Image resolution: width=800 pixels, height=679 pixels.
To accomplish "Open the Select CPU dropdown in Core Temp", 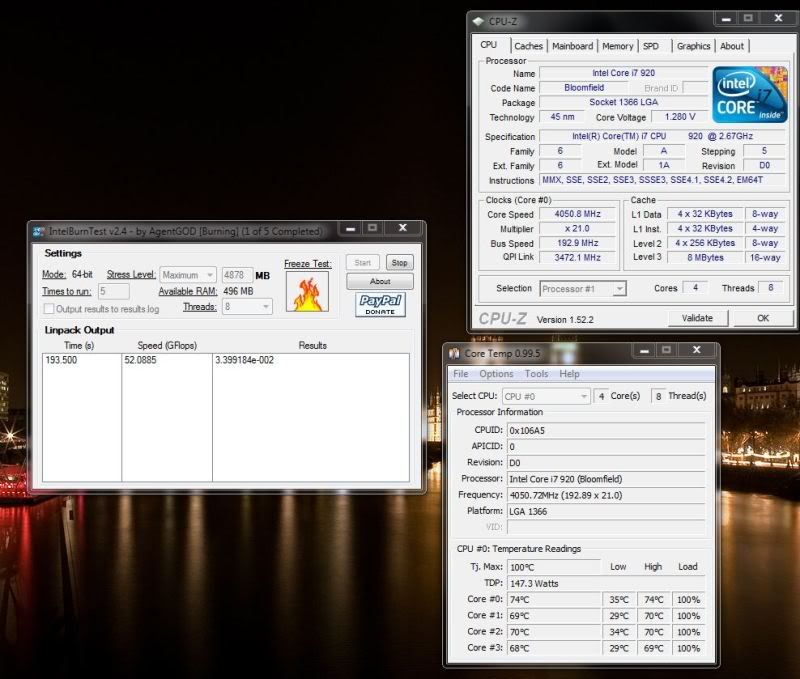I will click(x=546, y=396).
